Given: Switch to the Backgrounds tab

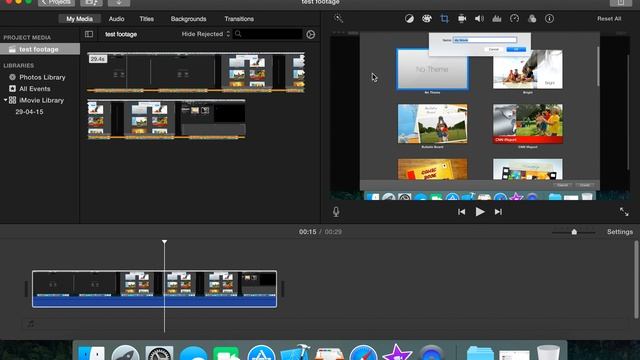Looking at the screenshot, I should (x=189, y=19).
